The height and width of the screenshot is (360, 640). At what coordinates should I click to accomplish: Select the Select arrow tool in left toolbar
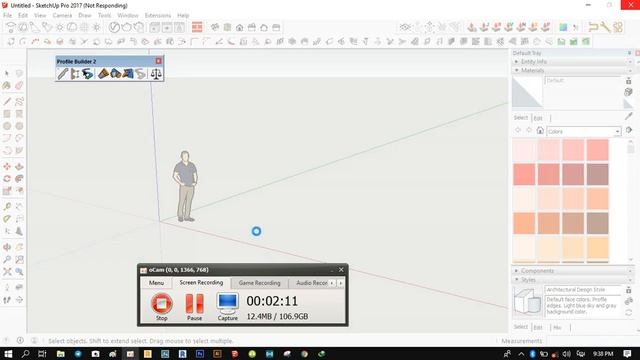pos(7,73)
